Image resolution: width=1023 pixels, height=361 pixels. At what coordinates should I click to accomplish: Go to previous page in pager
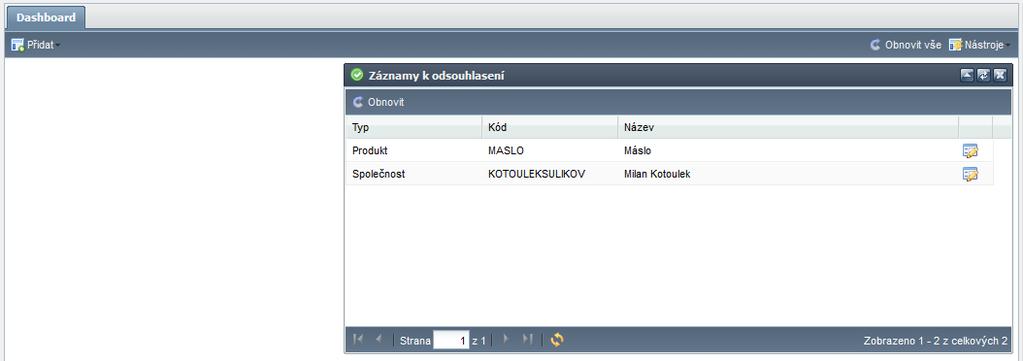click(x=378, y=339)
